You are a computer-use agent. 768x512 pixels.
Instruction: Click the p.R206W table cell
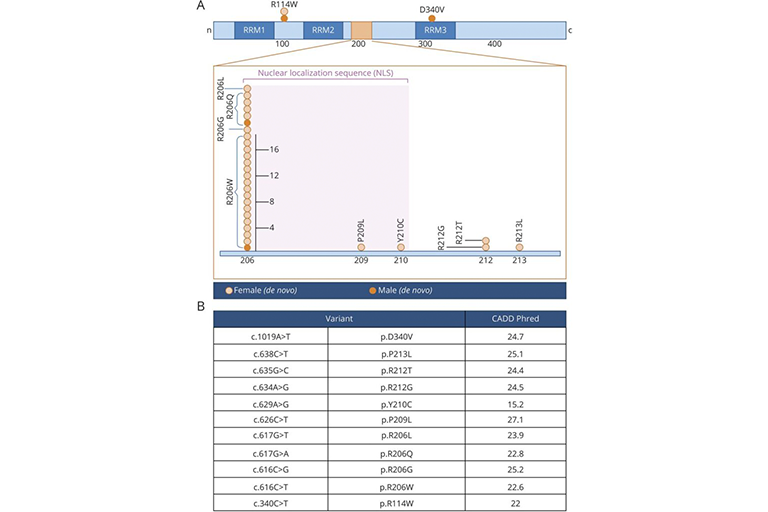click(x=397, y=487)
